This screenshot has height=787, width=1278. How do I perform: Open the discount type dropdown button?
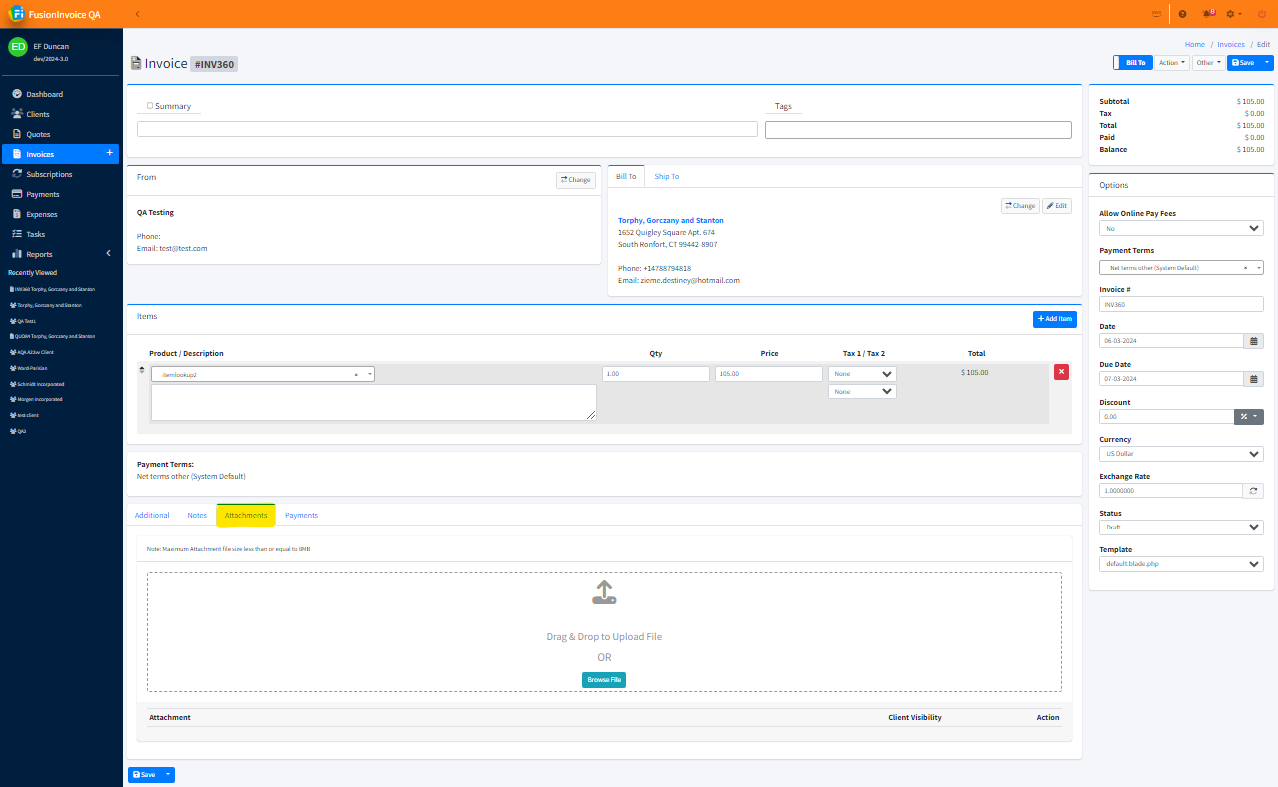(x=1248, y=416)
